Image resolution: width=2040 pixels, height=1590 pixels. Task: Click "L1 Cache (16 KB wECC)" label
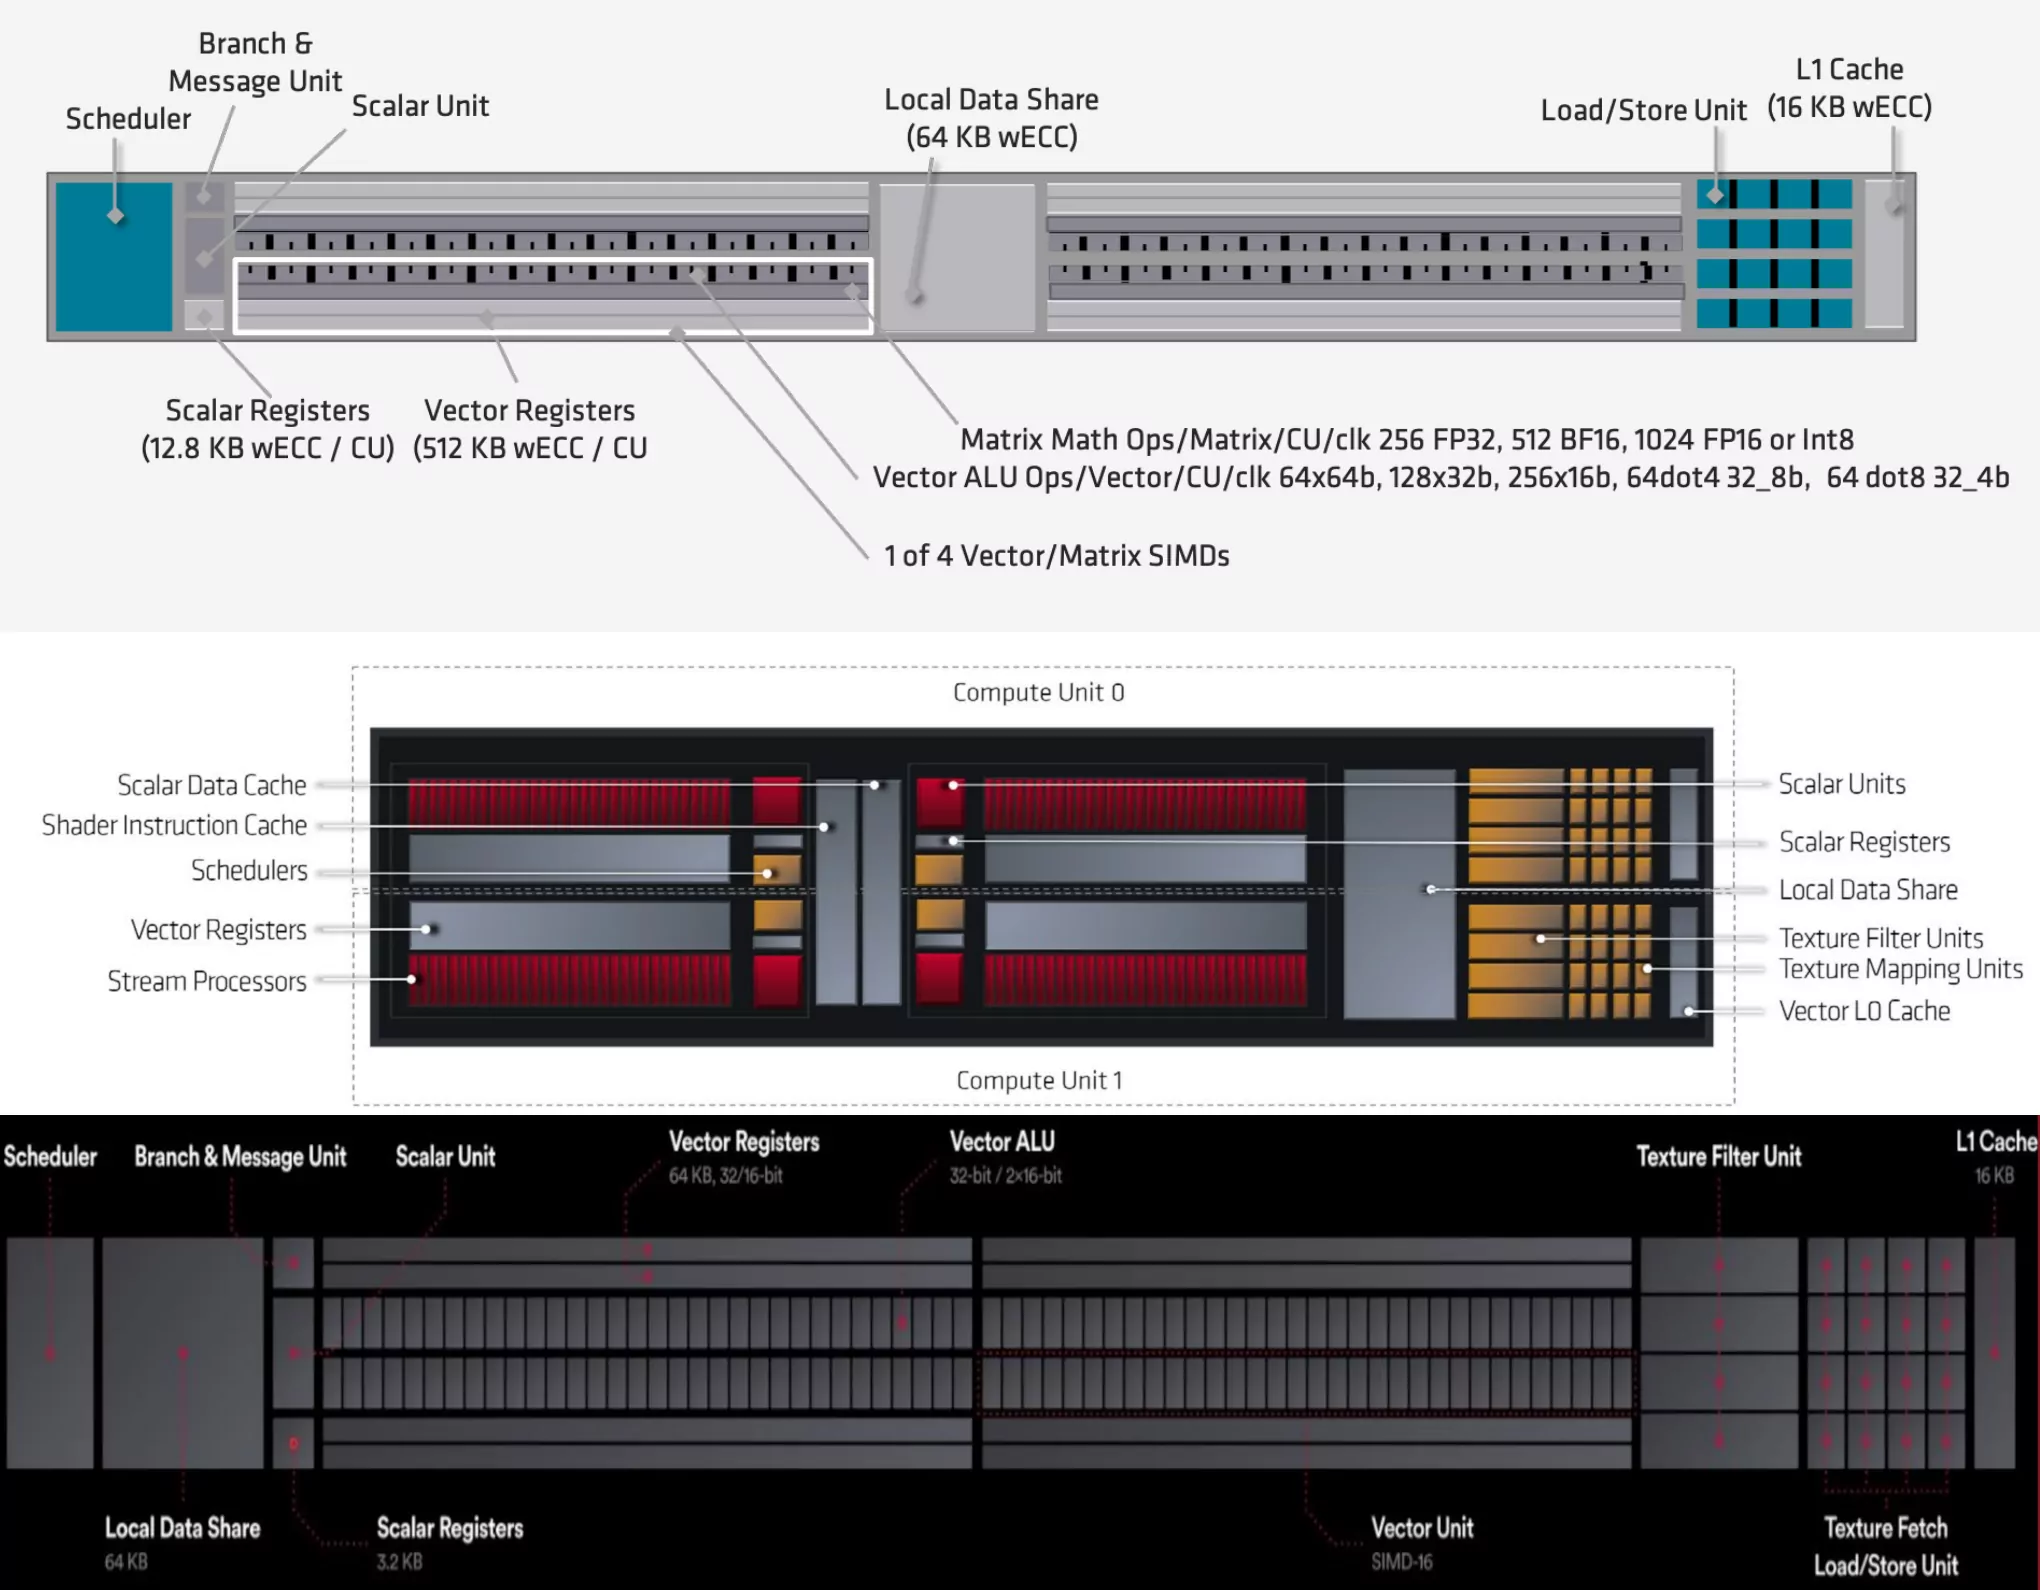click(x=1849, y=88)
